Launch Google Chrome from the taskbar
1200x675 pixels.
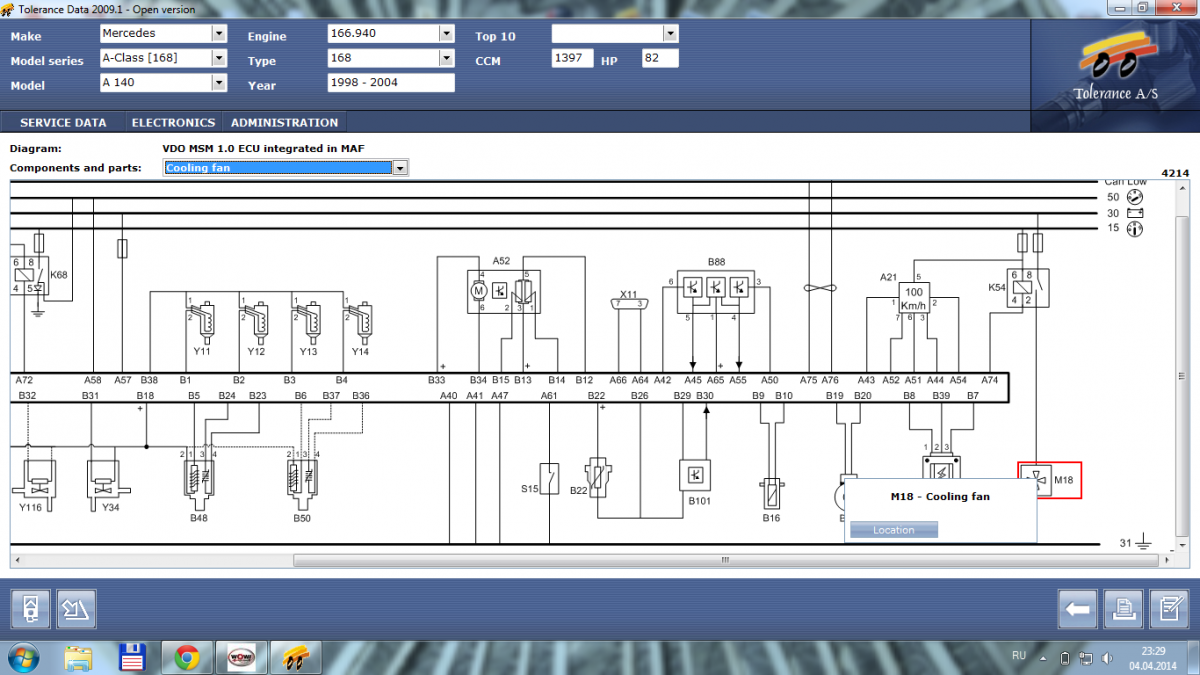coord(186,658)
